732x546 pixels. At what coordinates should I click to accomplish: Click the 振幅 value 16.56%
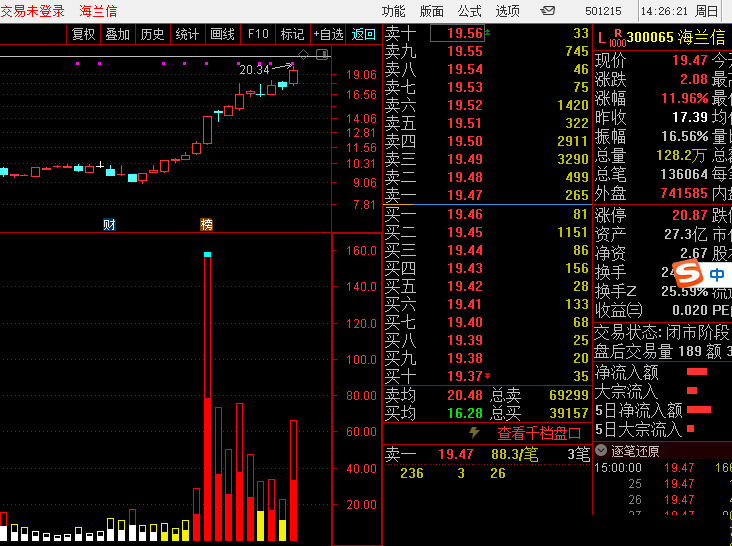point(684,136)
